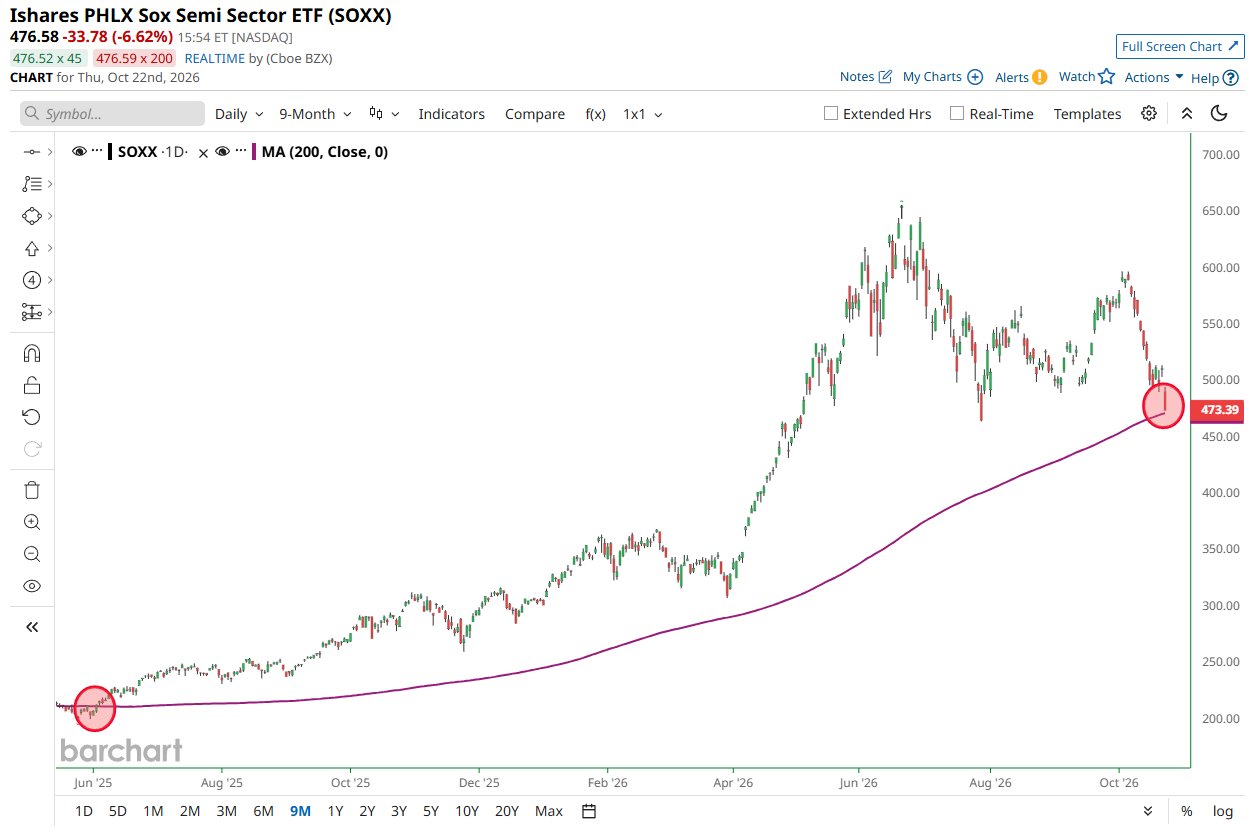Toggle drawings visibility eye in left toolbar
Viewport: 1253px width, 829px height.
pos(31,586)
